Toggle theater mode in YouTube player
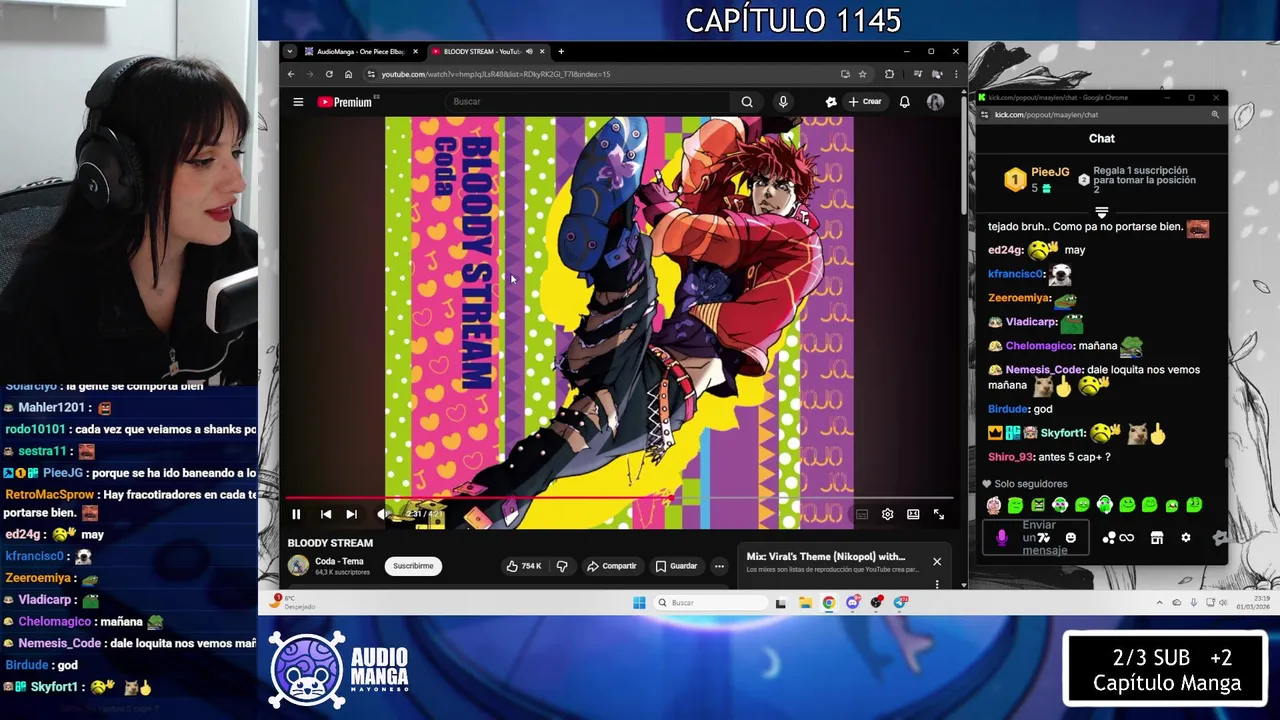Viewport: 1280px width, 720px height. coord(913,514)
